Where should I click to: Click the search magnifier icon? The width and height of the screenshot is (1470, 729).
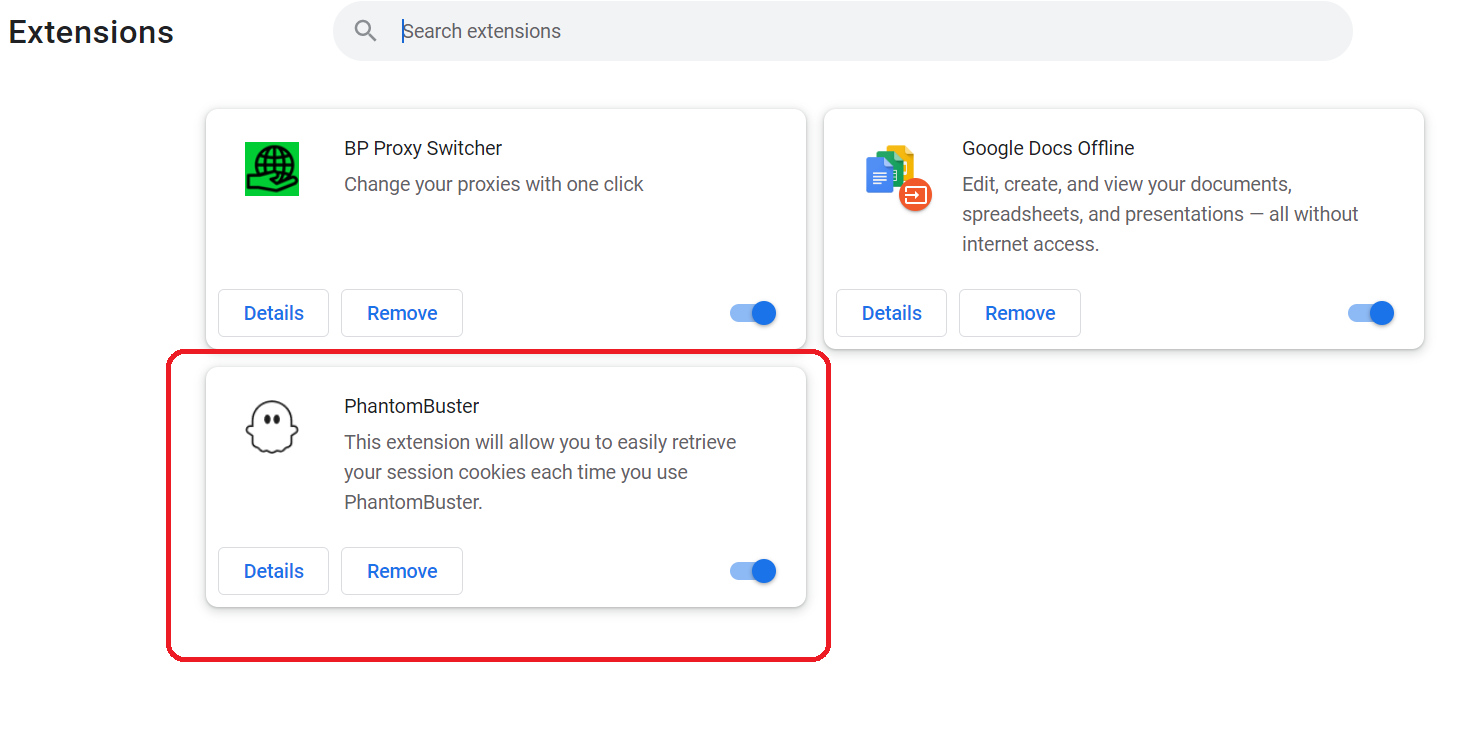[x=366, y=31]
